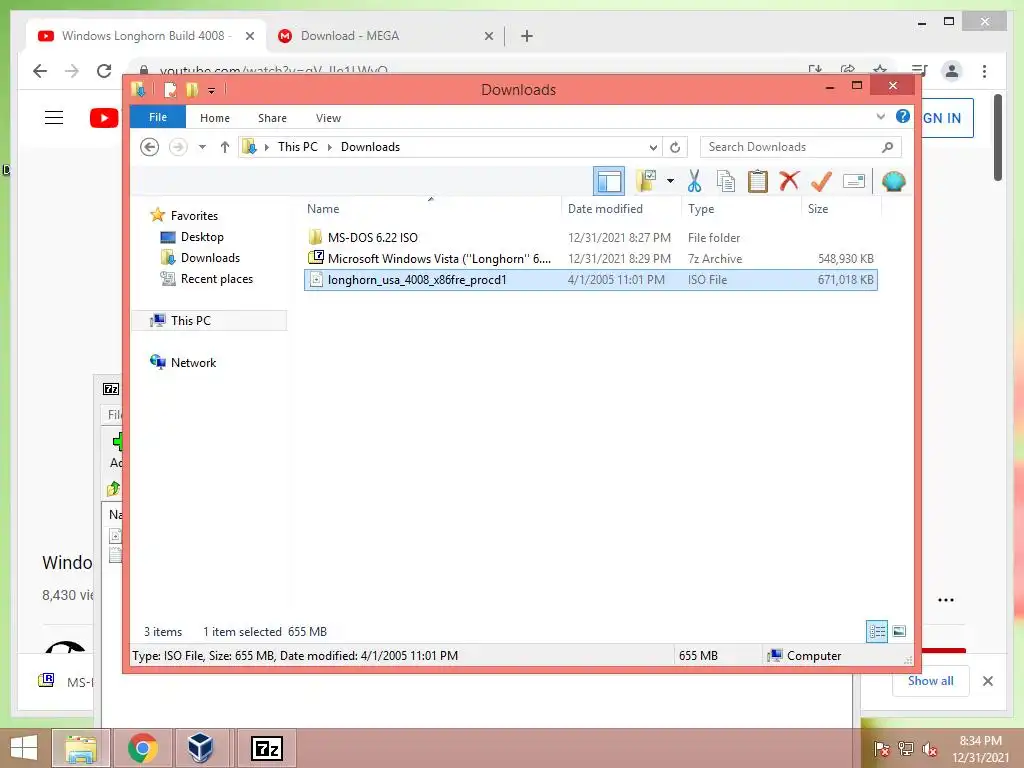Screen dimensions: 1024x768
Task: Open the YouTube hamburger guide menu
Action: (x=54, y=118)
